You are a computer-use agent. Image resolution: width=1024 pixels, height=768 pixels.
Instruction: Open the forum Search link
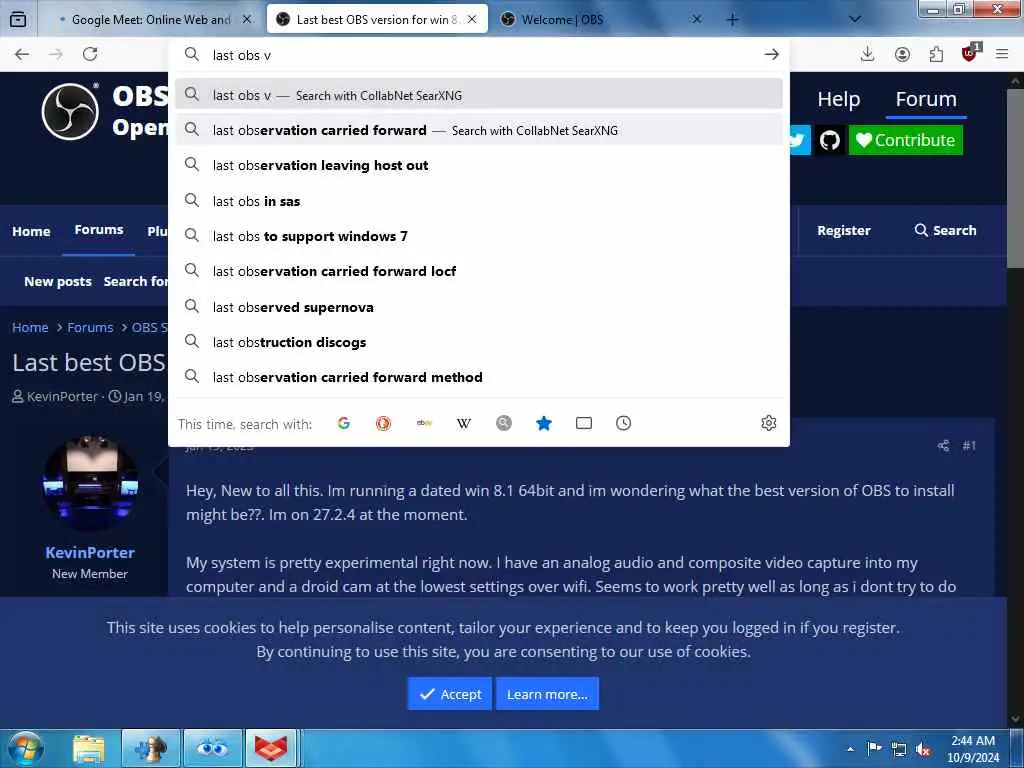(946, 231)
